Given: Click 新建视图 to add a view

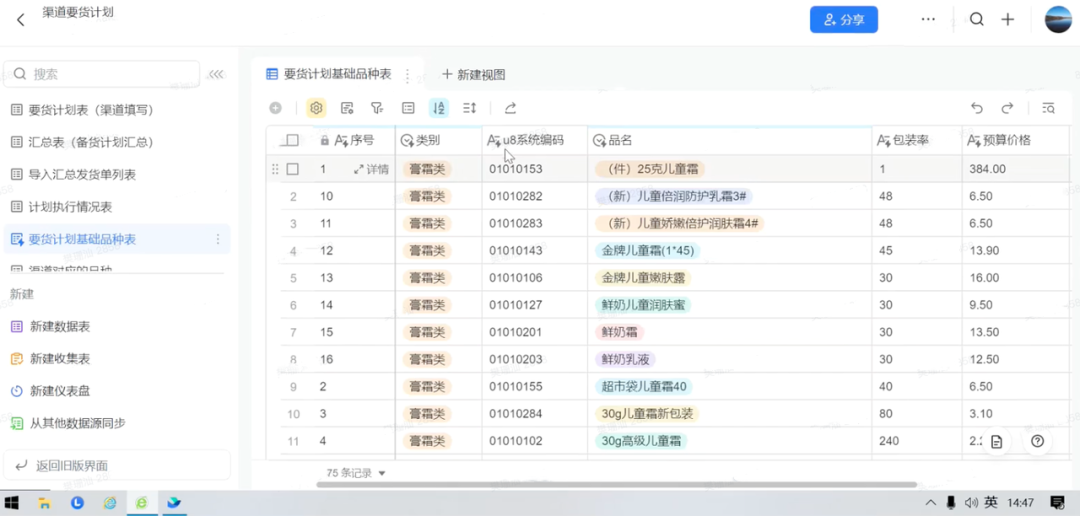Looking at the screenshot, I should pos(474,74).
